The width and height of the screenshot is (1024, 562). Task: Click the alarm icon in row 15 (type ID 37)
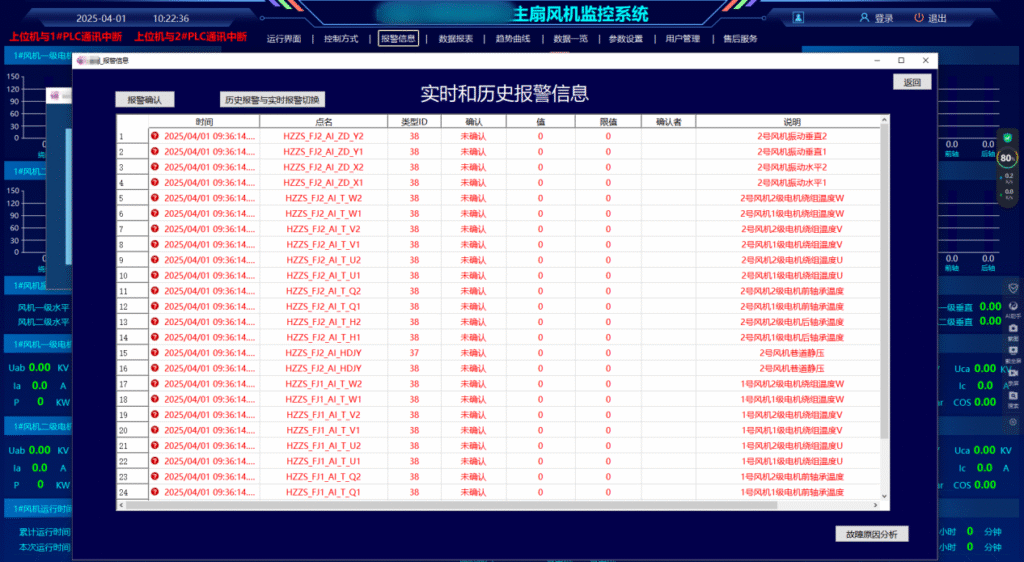tap(155, 352)
